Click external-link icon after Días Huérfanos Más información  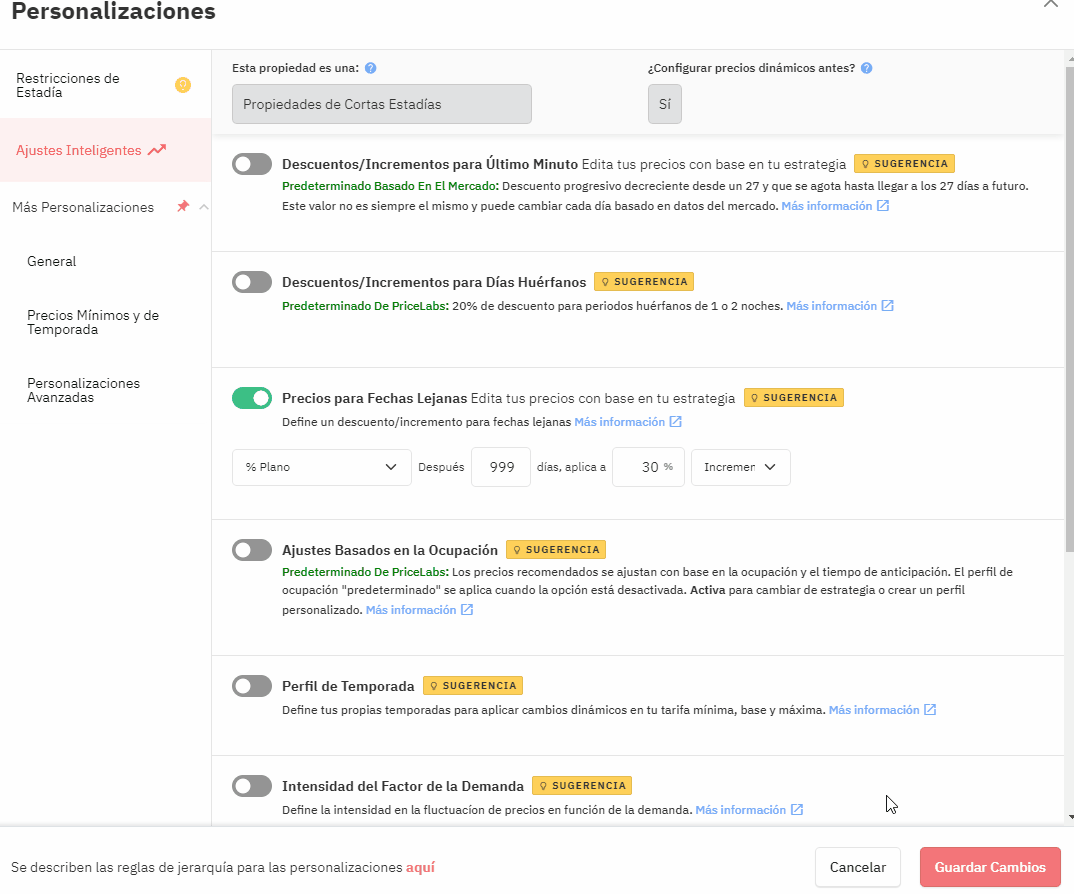coord(888,306)
